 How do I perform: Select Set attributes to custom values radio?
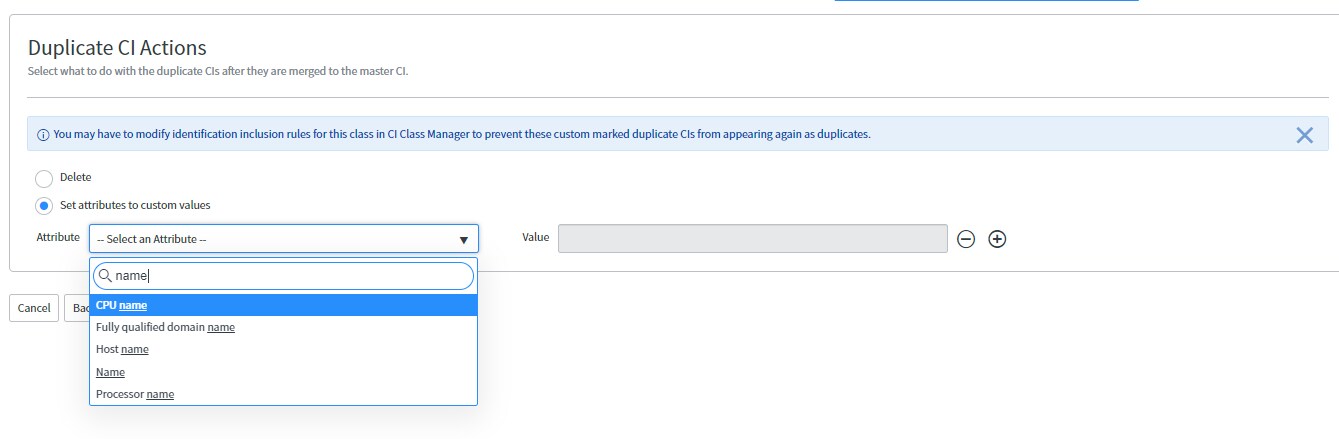[44, 206]
